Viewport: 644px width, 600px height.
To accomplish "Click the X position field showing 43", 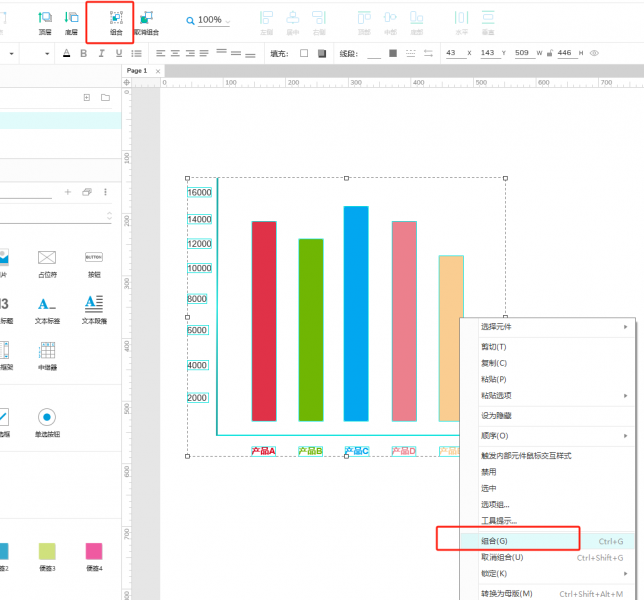I will click(x=456, y=53).
